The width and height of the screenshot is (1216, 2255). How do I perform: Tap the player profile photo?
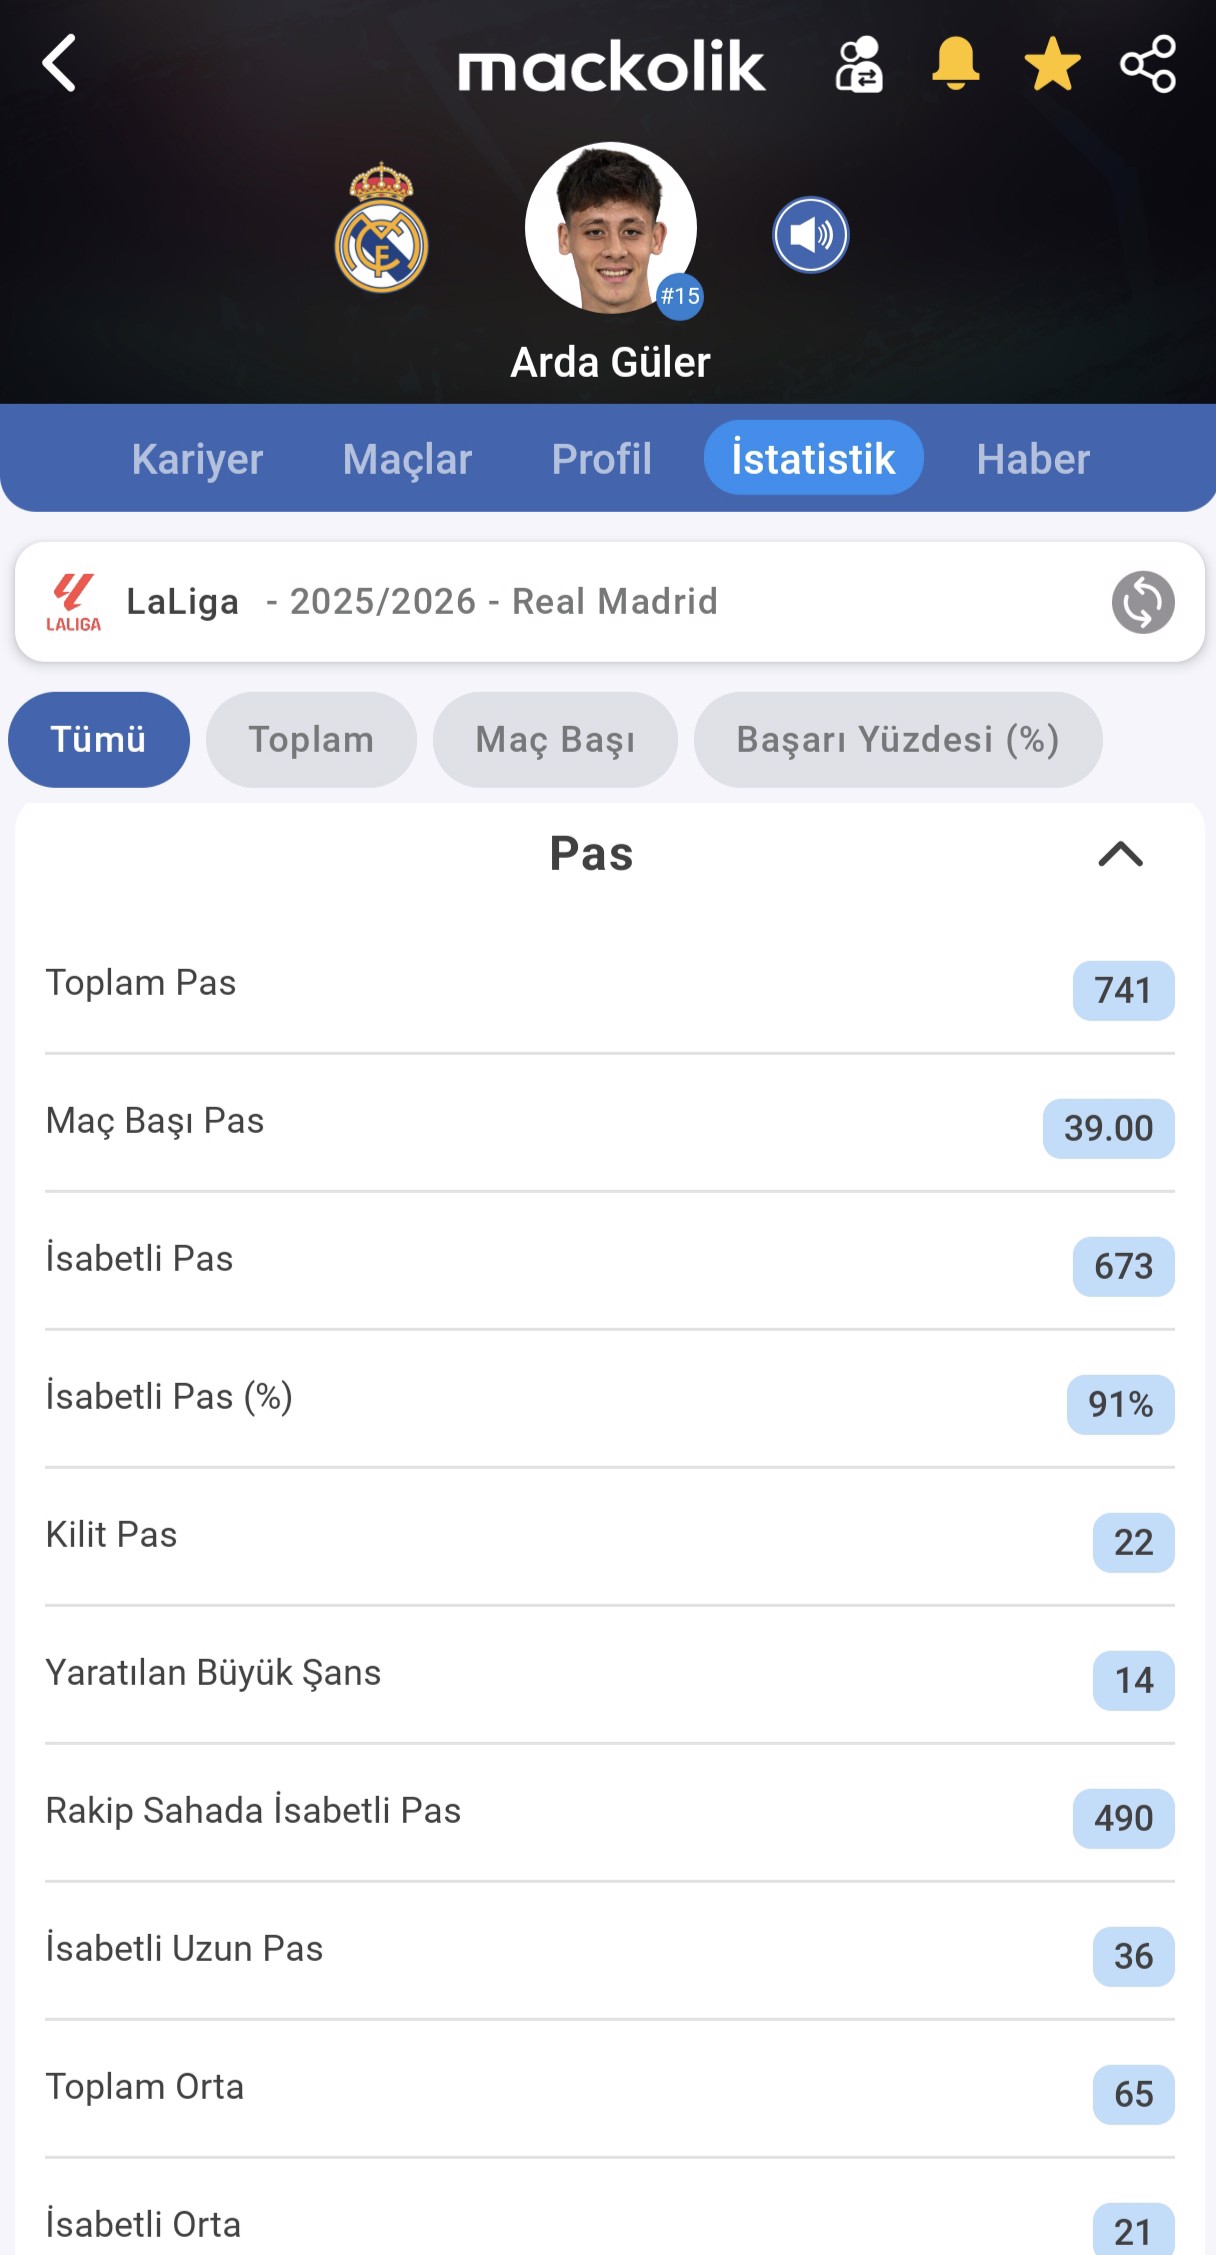tap(610, 228)
